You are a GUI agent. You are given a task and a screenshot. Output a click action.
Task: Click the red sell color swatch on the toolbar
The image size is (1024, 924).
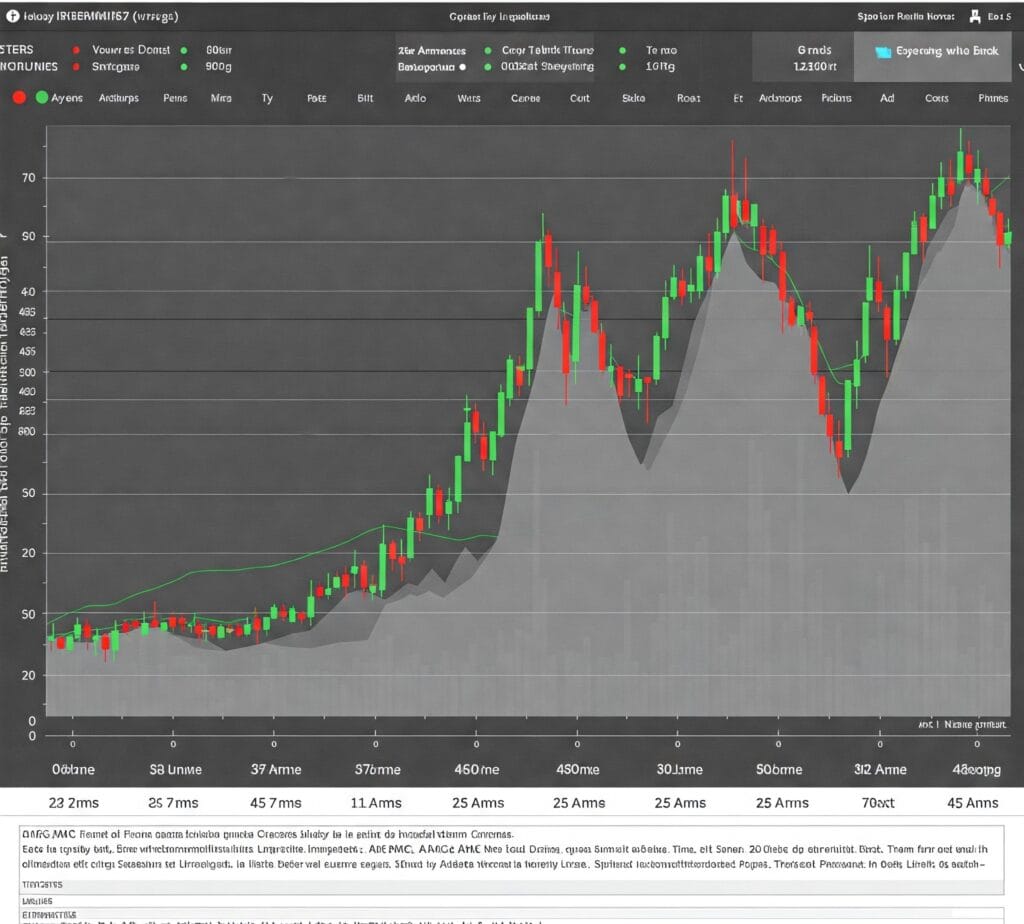coord(20,97)
